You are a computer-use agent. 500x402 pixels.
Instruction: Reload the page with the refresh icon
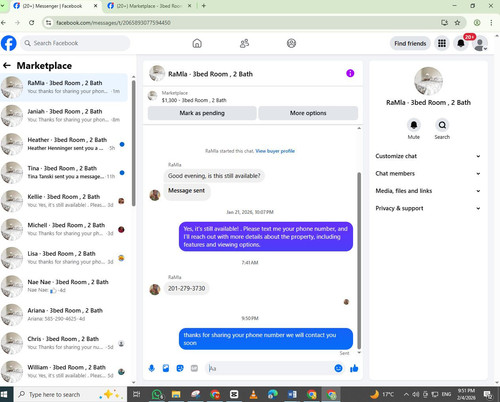point(31,23)
